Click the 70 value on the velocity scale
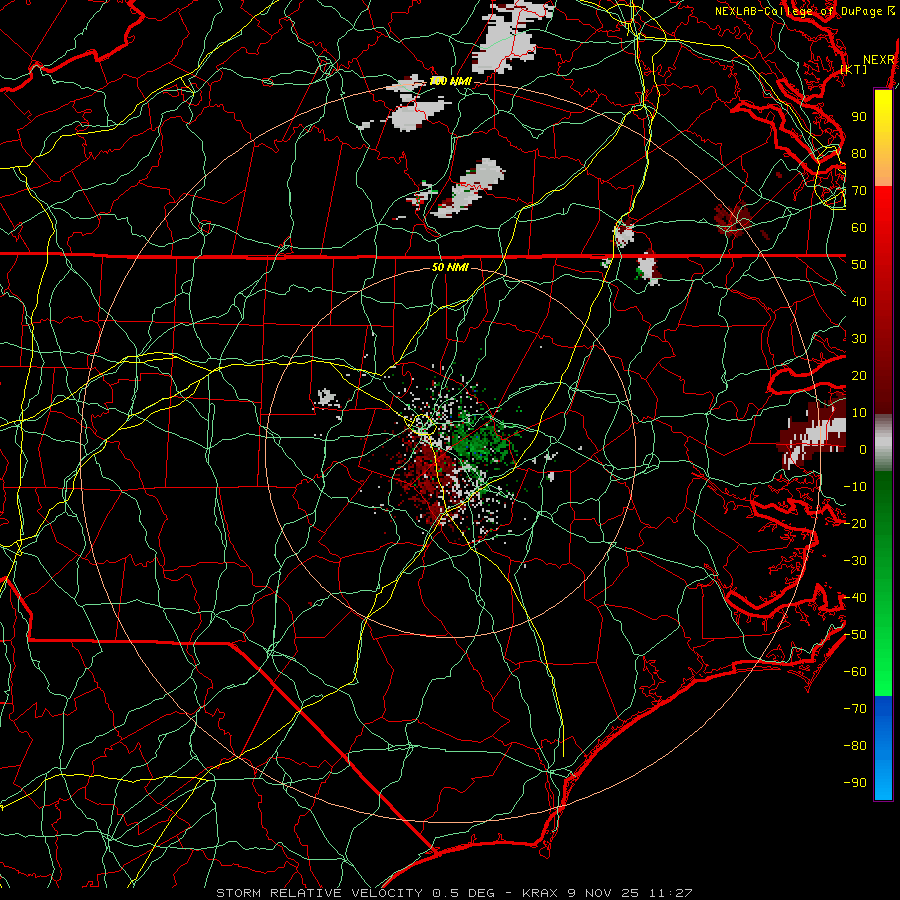The height and width of the screenshot is (900, 900). click(859, 191)
